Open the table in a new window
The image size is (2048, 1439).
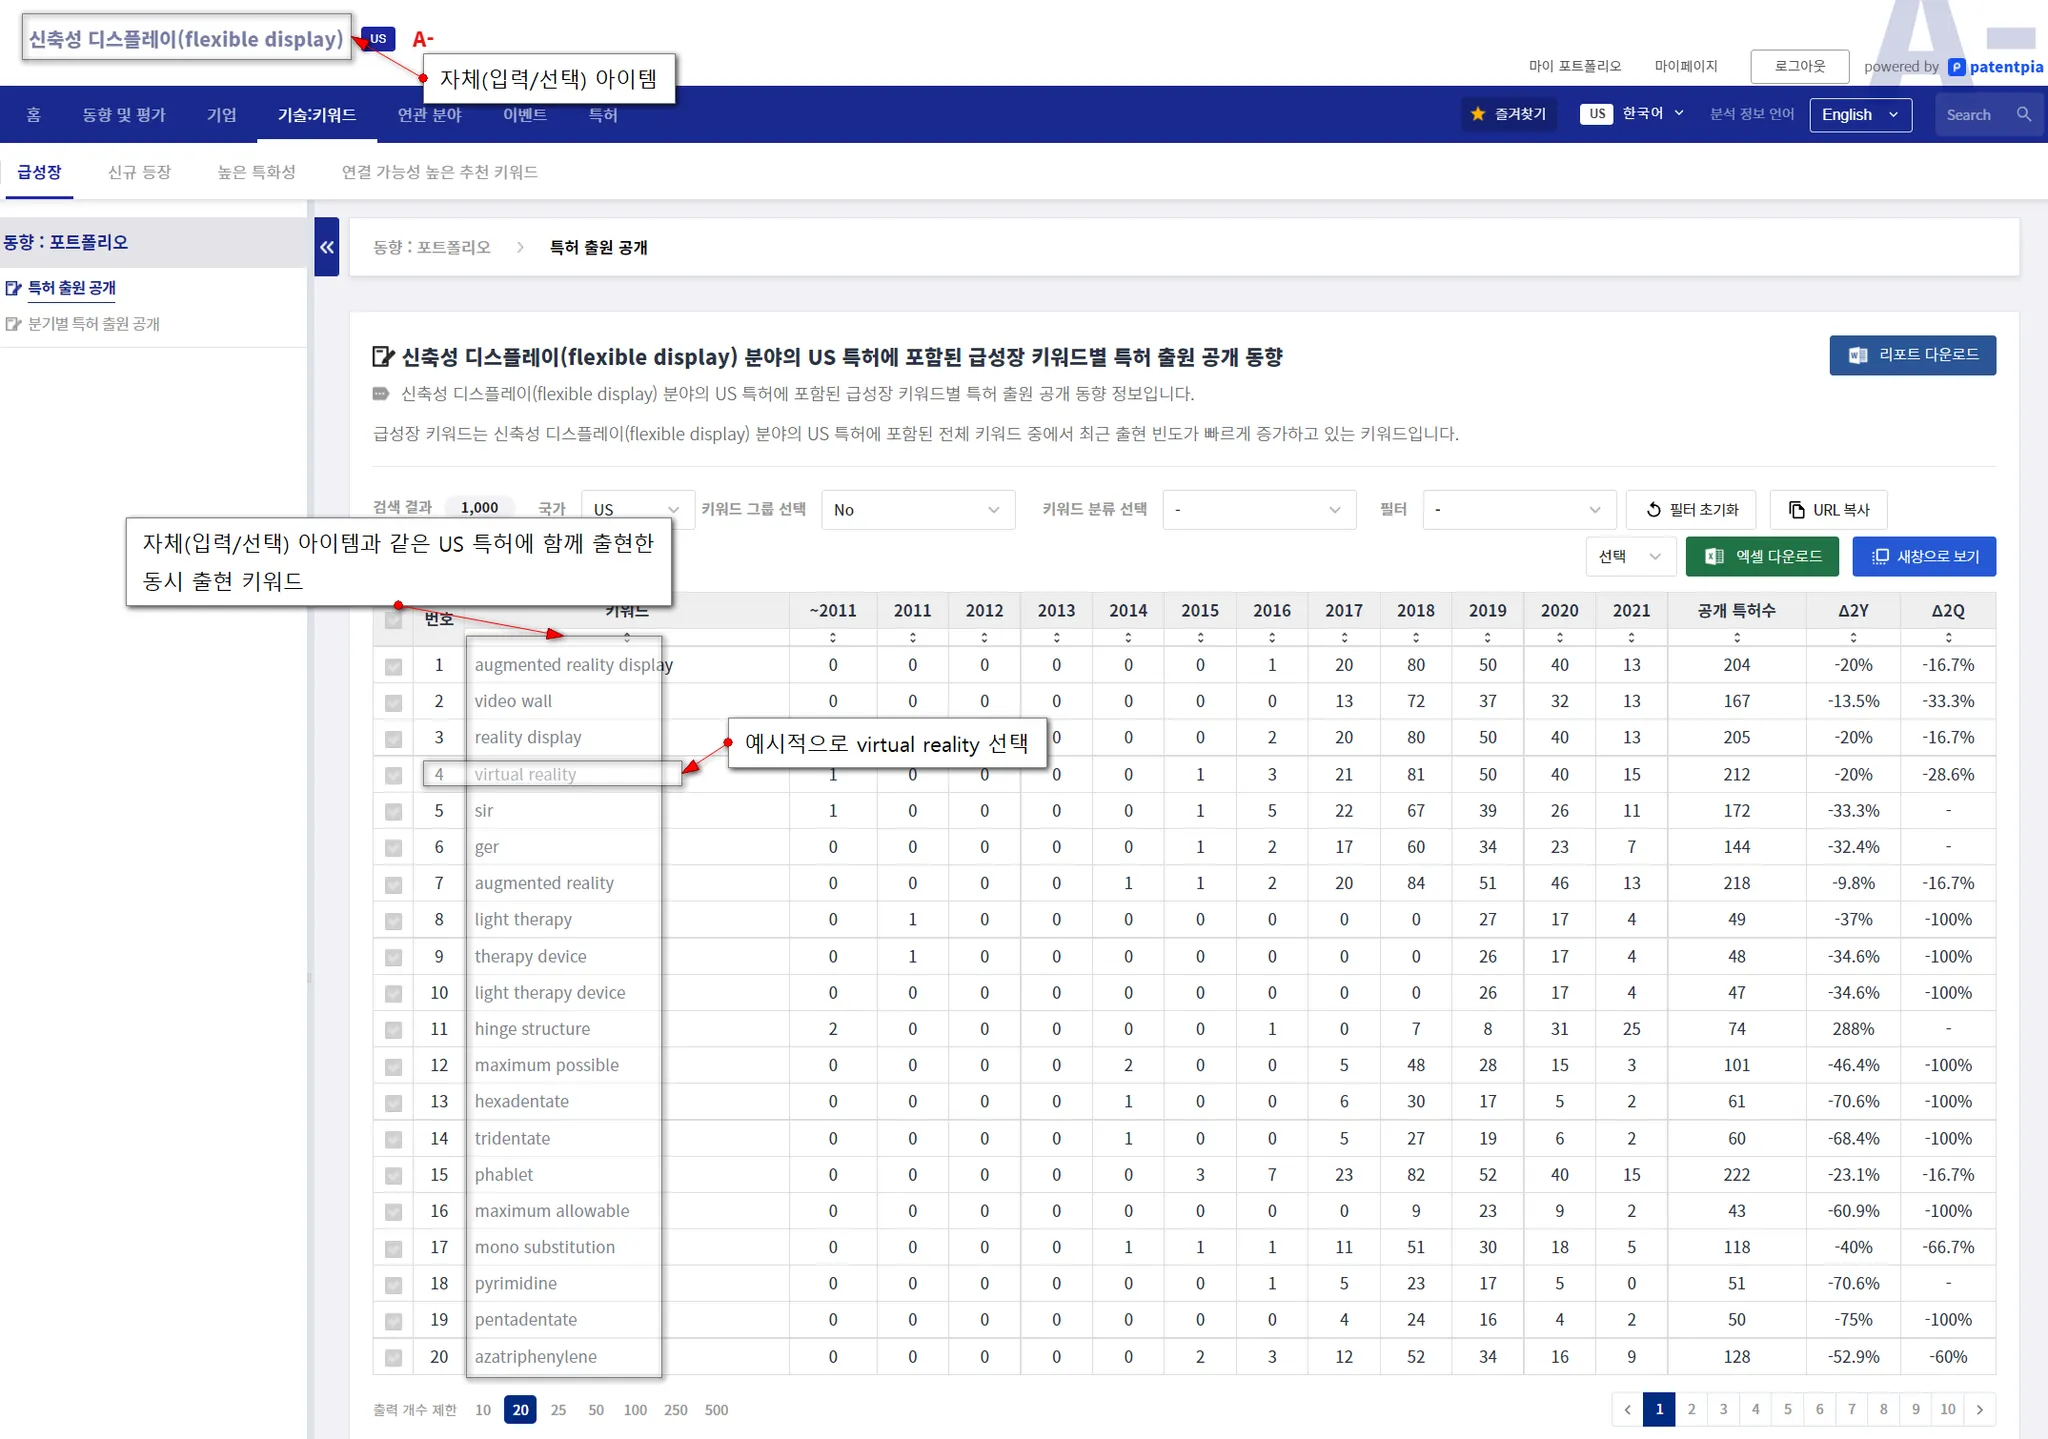pyautogui.click(x=1924, y=557)
